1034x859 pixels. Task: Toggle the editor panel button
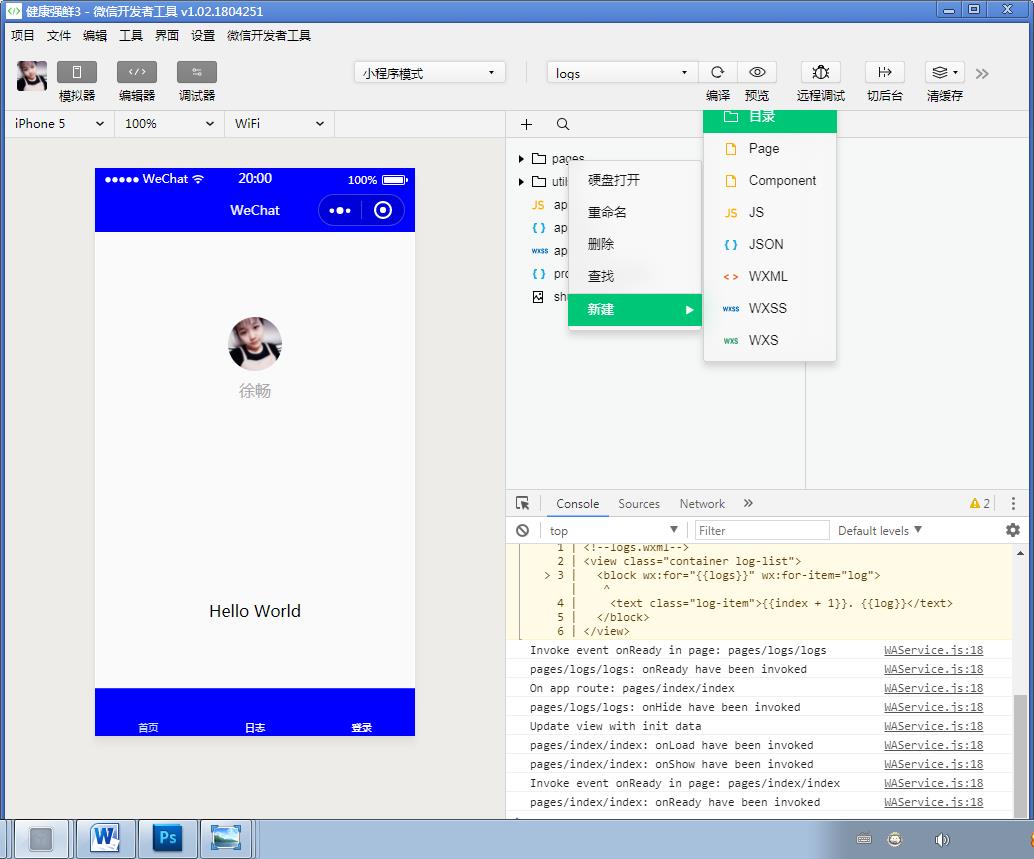tap(137, 72)
